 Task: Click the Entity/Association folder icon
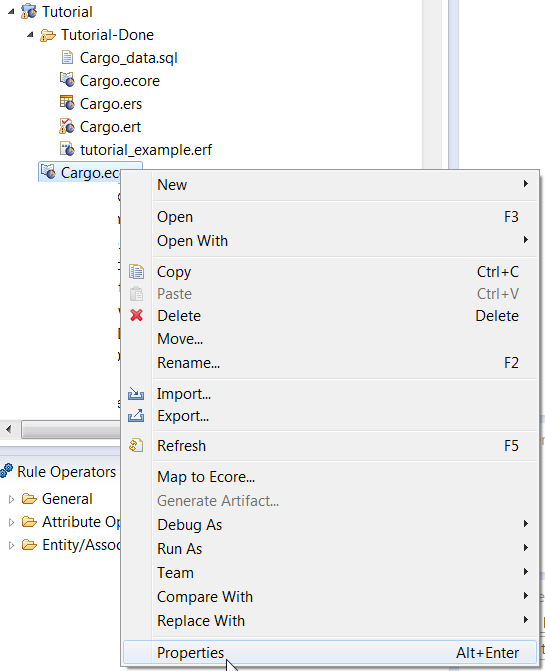click(29, 545)
